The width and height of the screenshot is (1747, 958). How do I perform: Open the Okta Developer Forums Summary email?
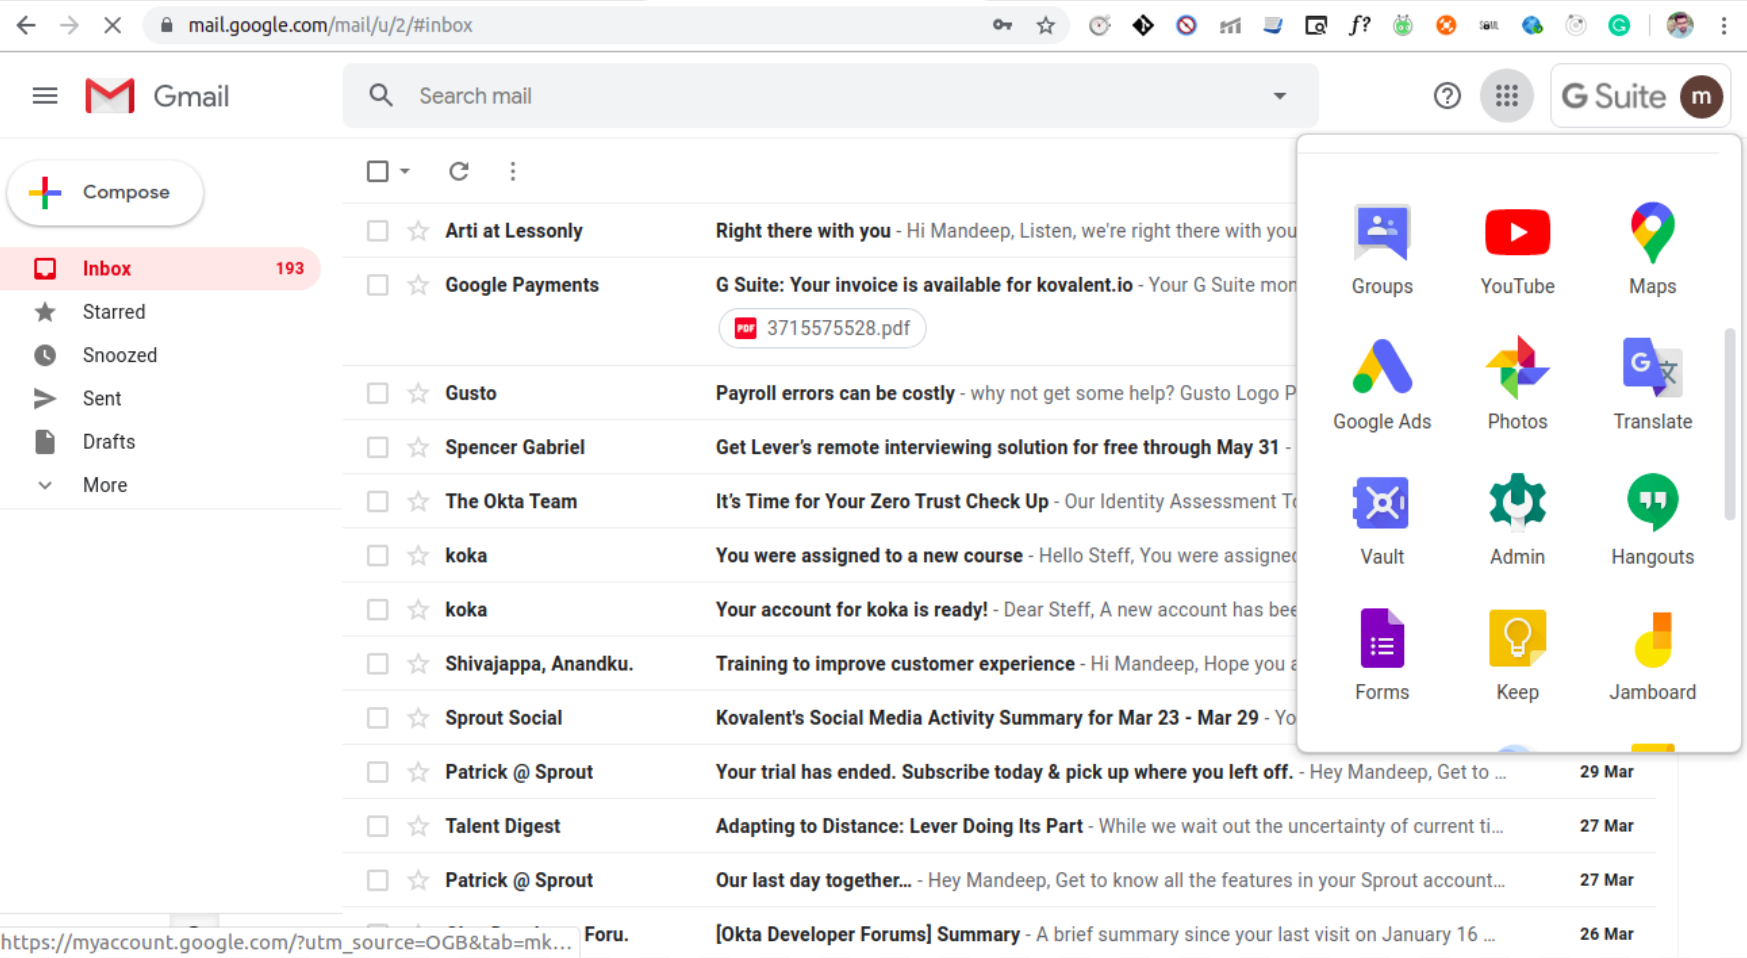click(868, 934)
